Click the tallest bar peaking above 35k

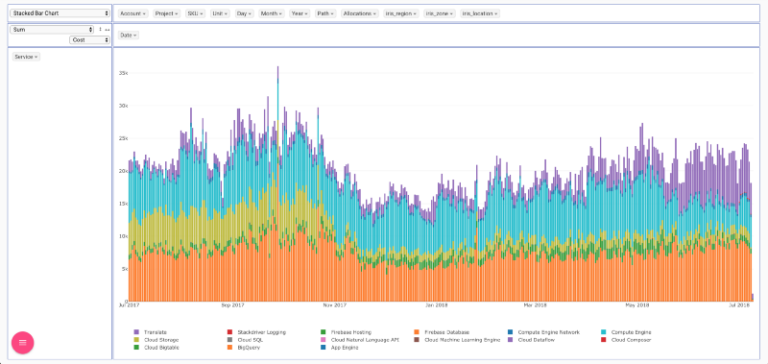pos(278,184)
